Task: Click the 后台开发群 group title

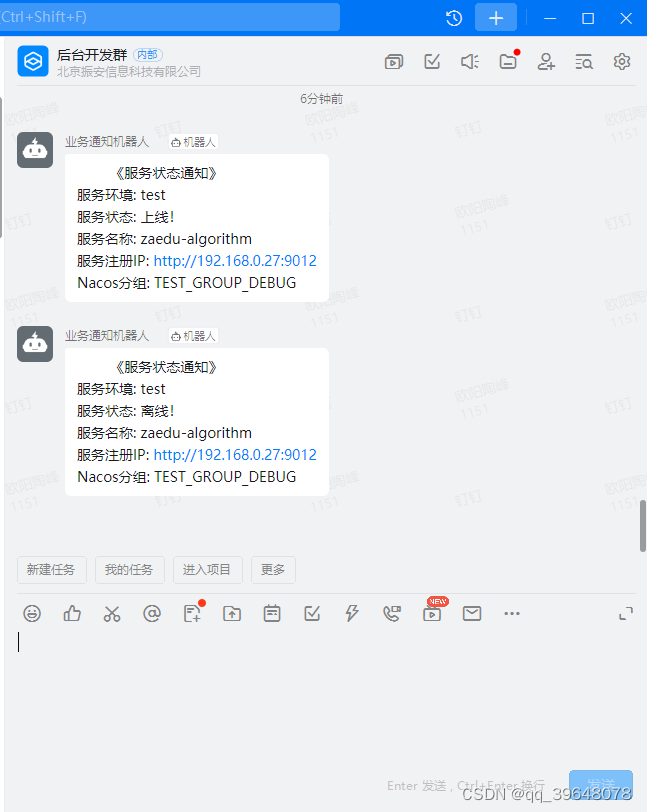Action: pos(92,54)
